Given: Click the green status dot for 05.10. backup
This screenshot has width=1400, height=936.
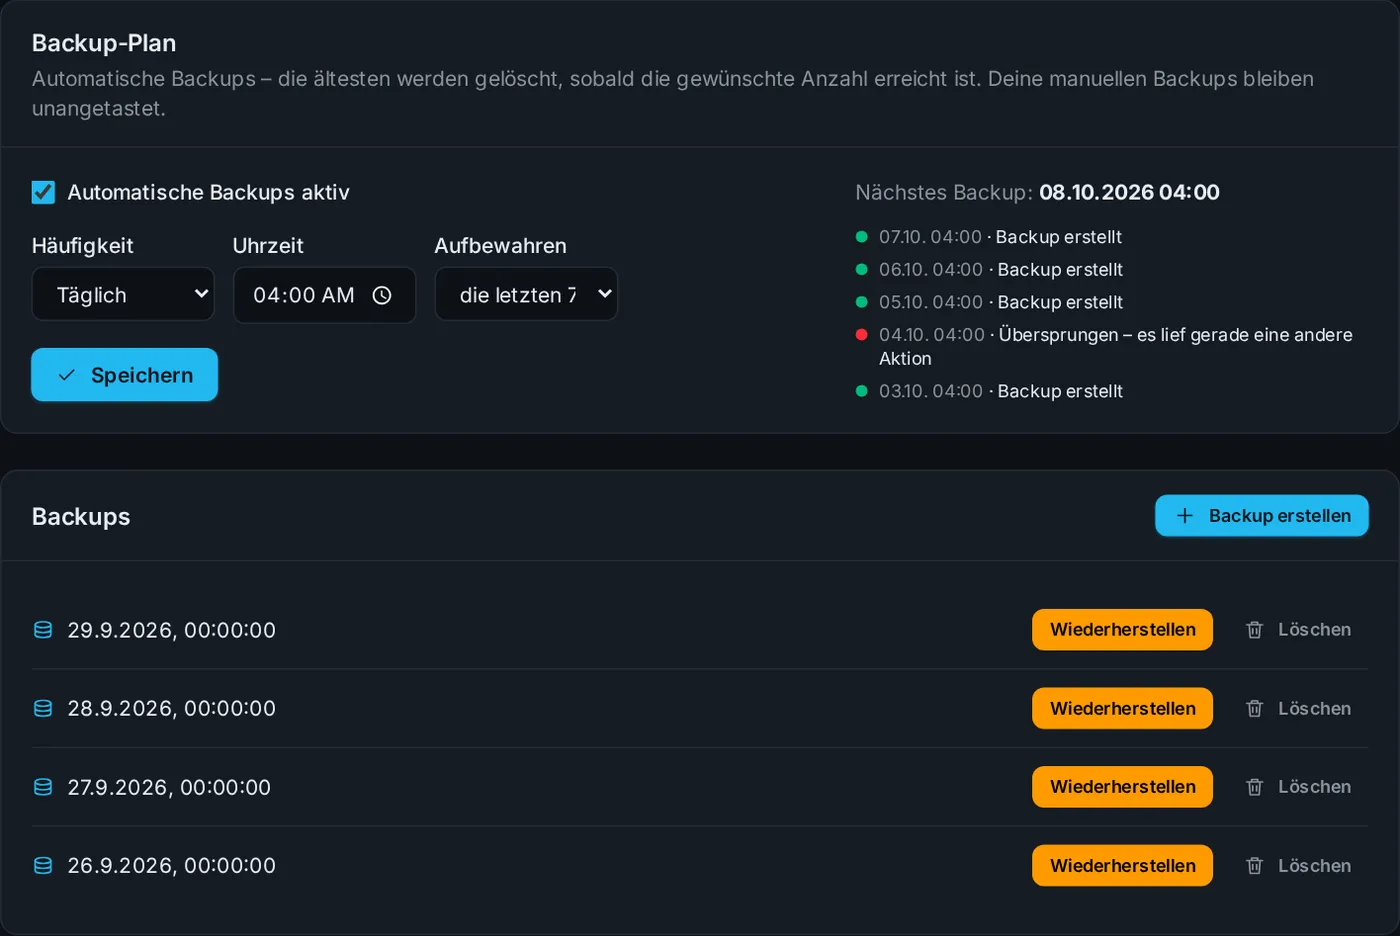Looking at the screenshot, I should coord(861,302).
